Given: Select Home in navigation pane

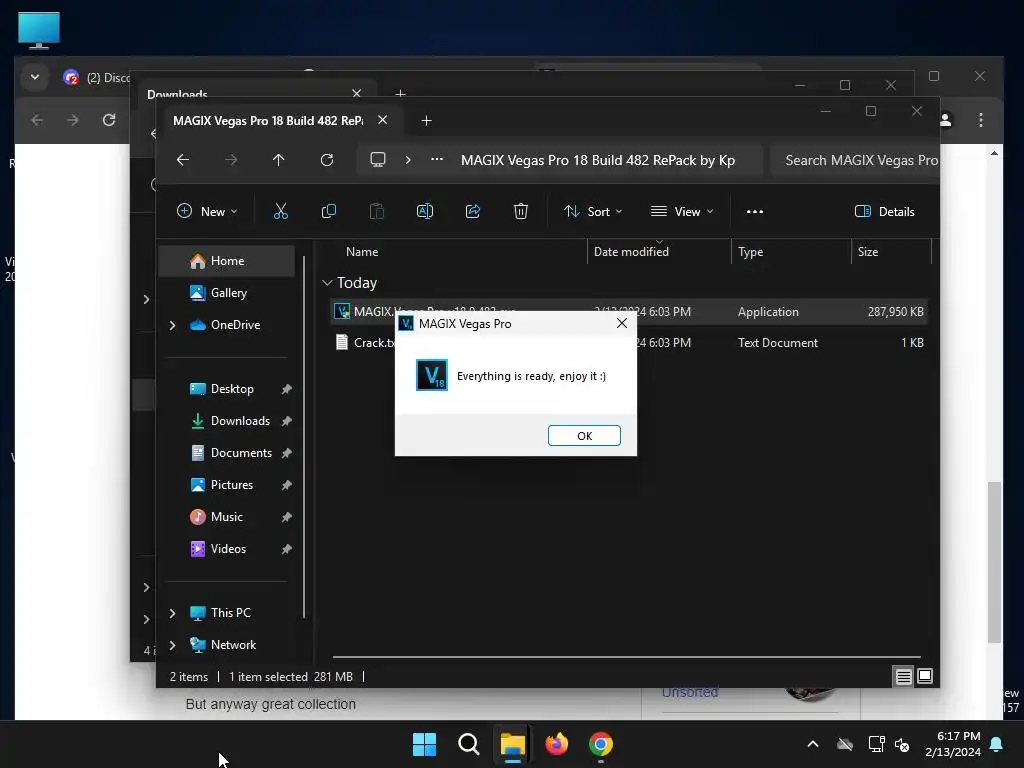Looking at the screenshot, I should pos(227,261).
